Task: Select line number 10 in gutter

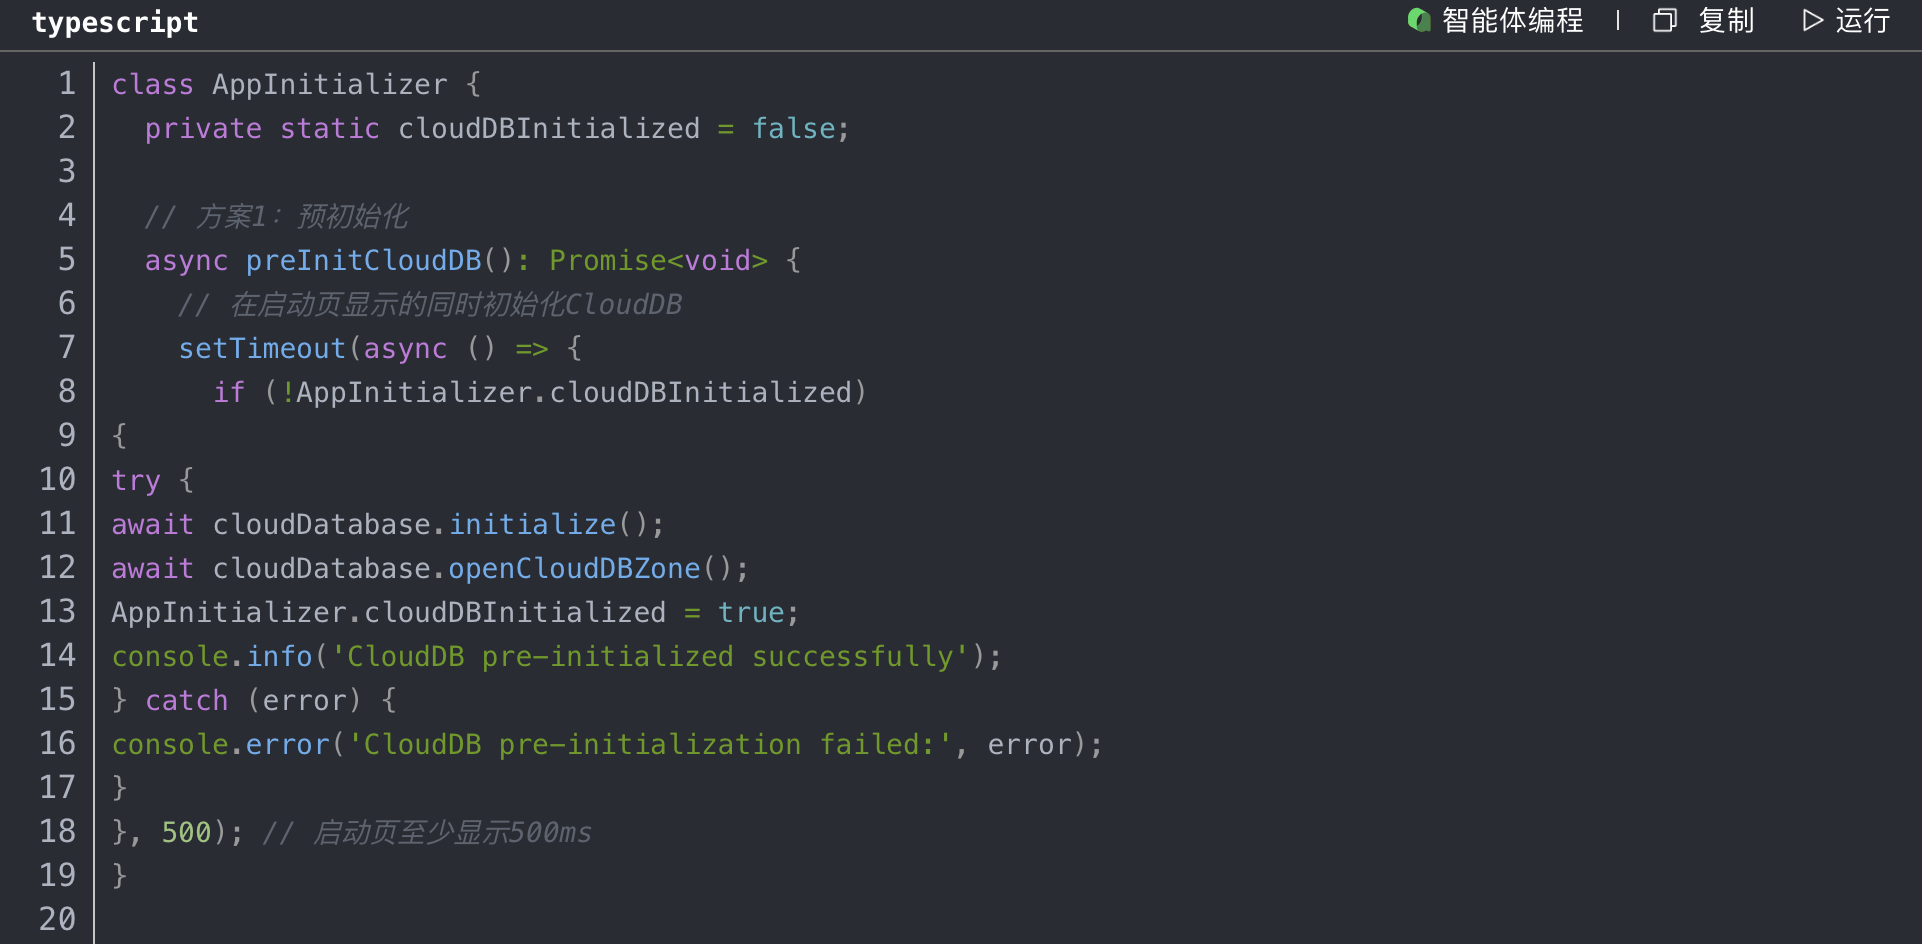Action: tap(58, 479)
